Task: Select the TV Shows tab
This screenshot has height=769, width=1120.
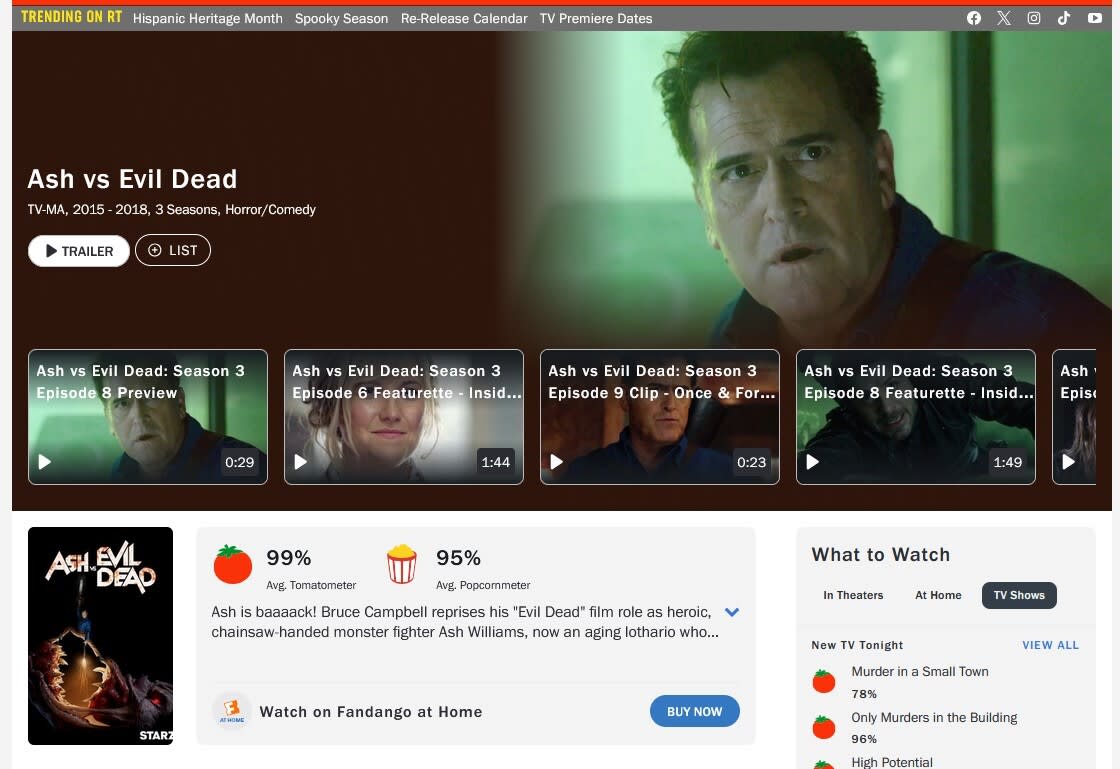Action: click(x=1019, y=595)
